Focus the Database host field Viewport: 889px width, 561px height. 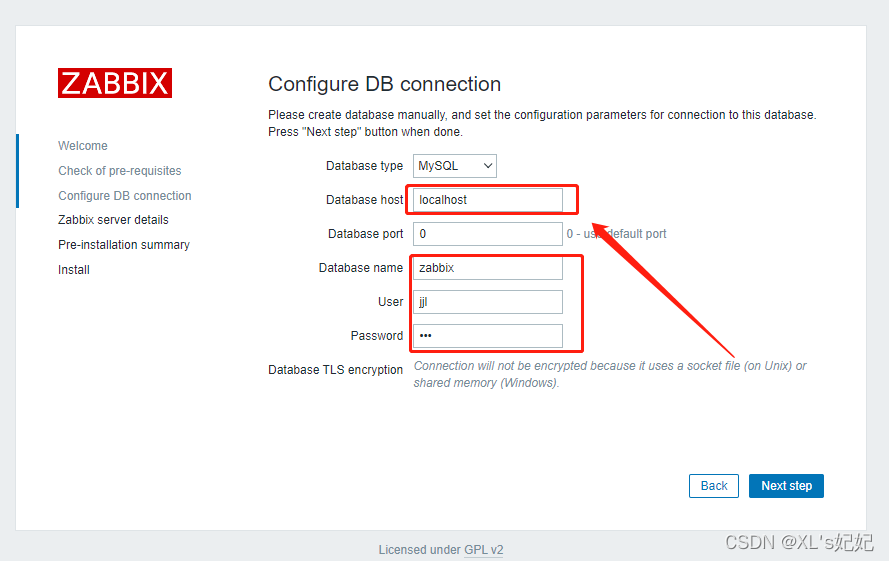pos(488,200)
